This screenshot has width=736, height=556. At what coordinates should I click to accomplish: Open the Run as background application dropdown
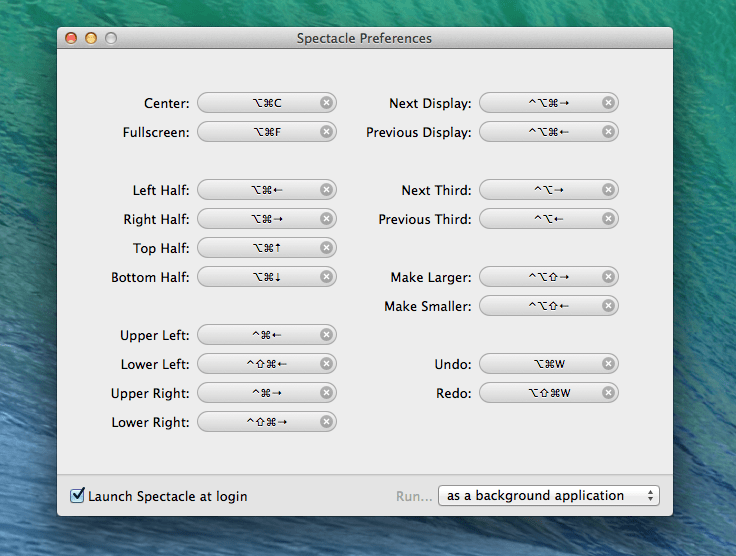pyautogui.click(x=549, y=495)
